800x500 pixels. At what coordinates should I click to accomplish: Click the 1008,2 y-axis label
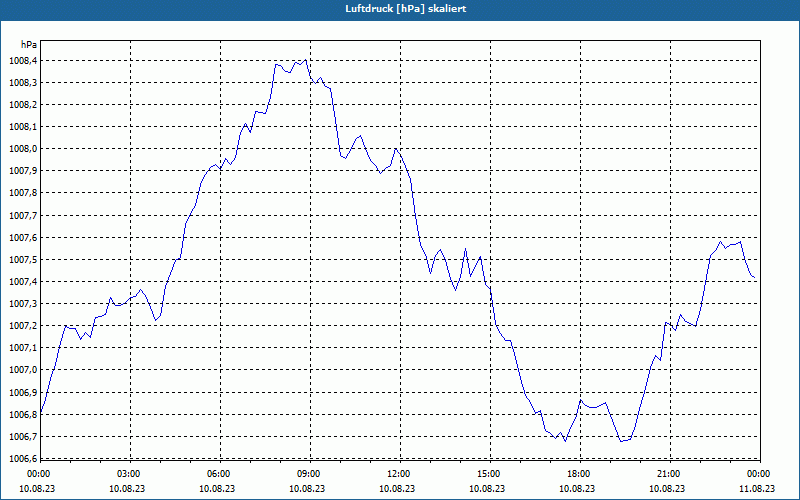coord(23,105)
